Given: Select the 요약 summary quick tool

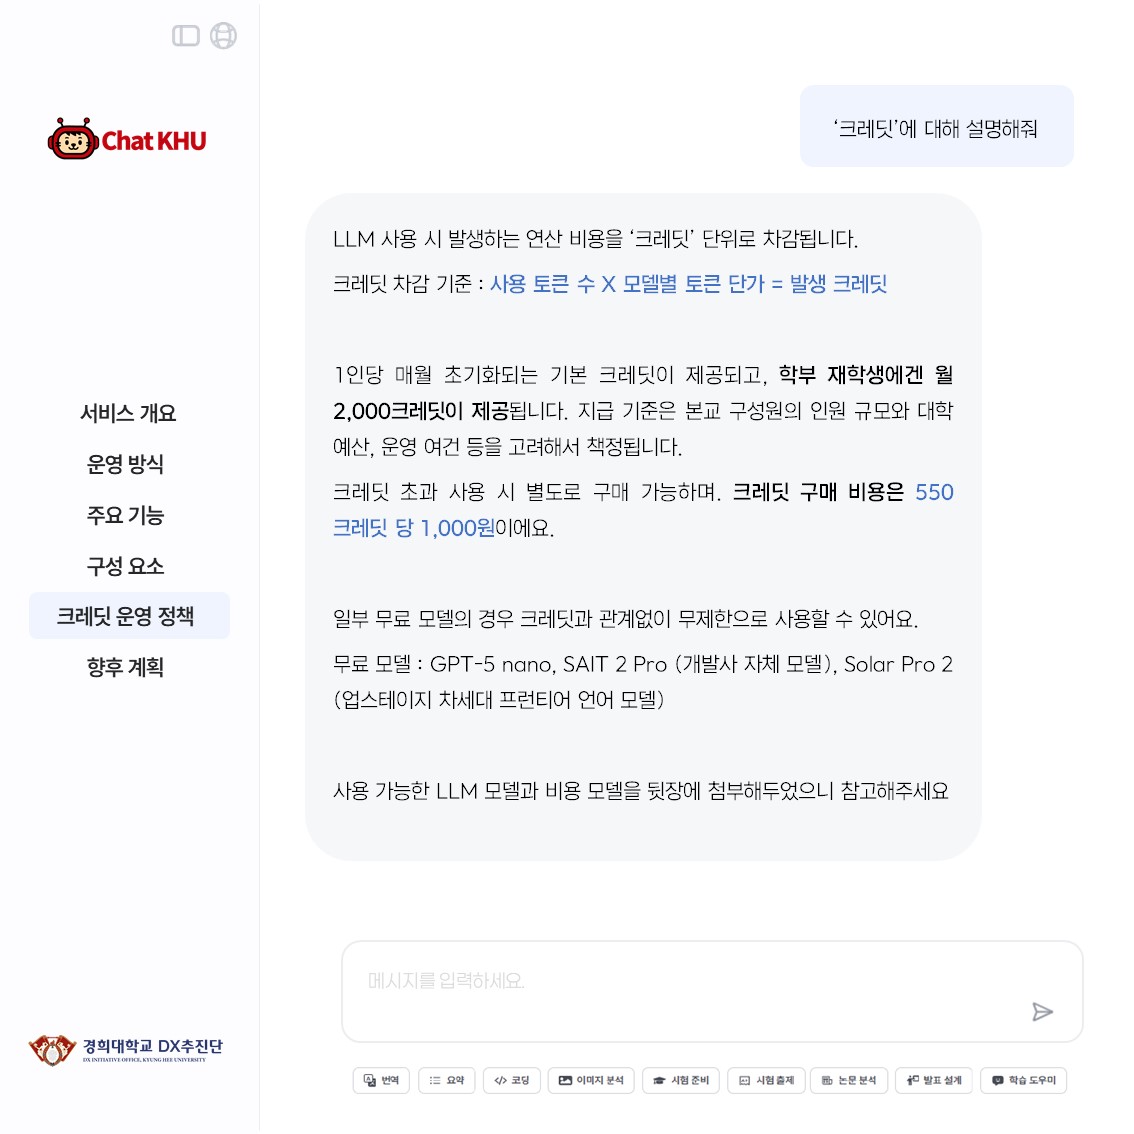Looking at the screenshot, I should tap(446, 1080).
